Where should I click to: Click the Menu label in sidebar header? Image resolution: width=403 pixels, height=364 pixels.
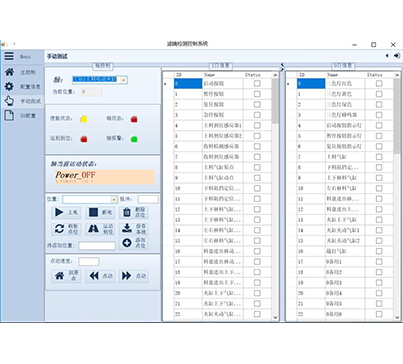coord(25,57)
